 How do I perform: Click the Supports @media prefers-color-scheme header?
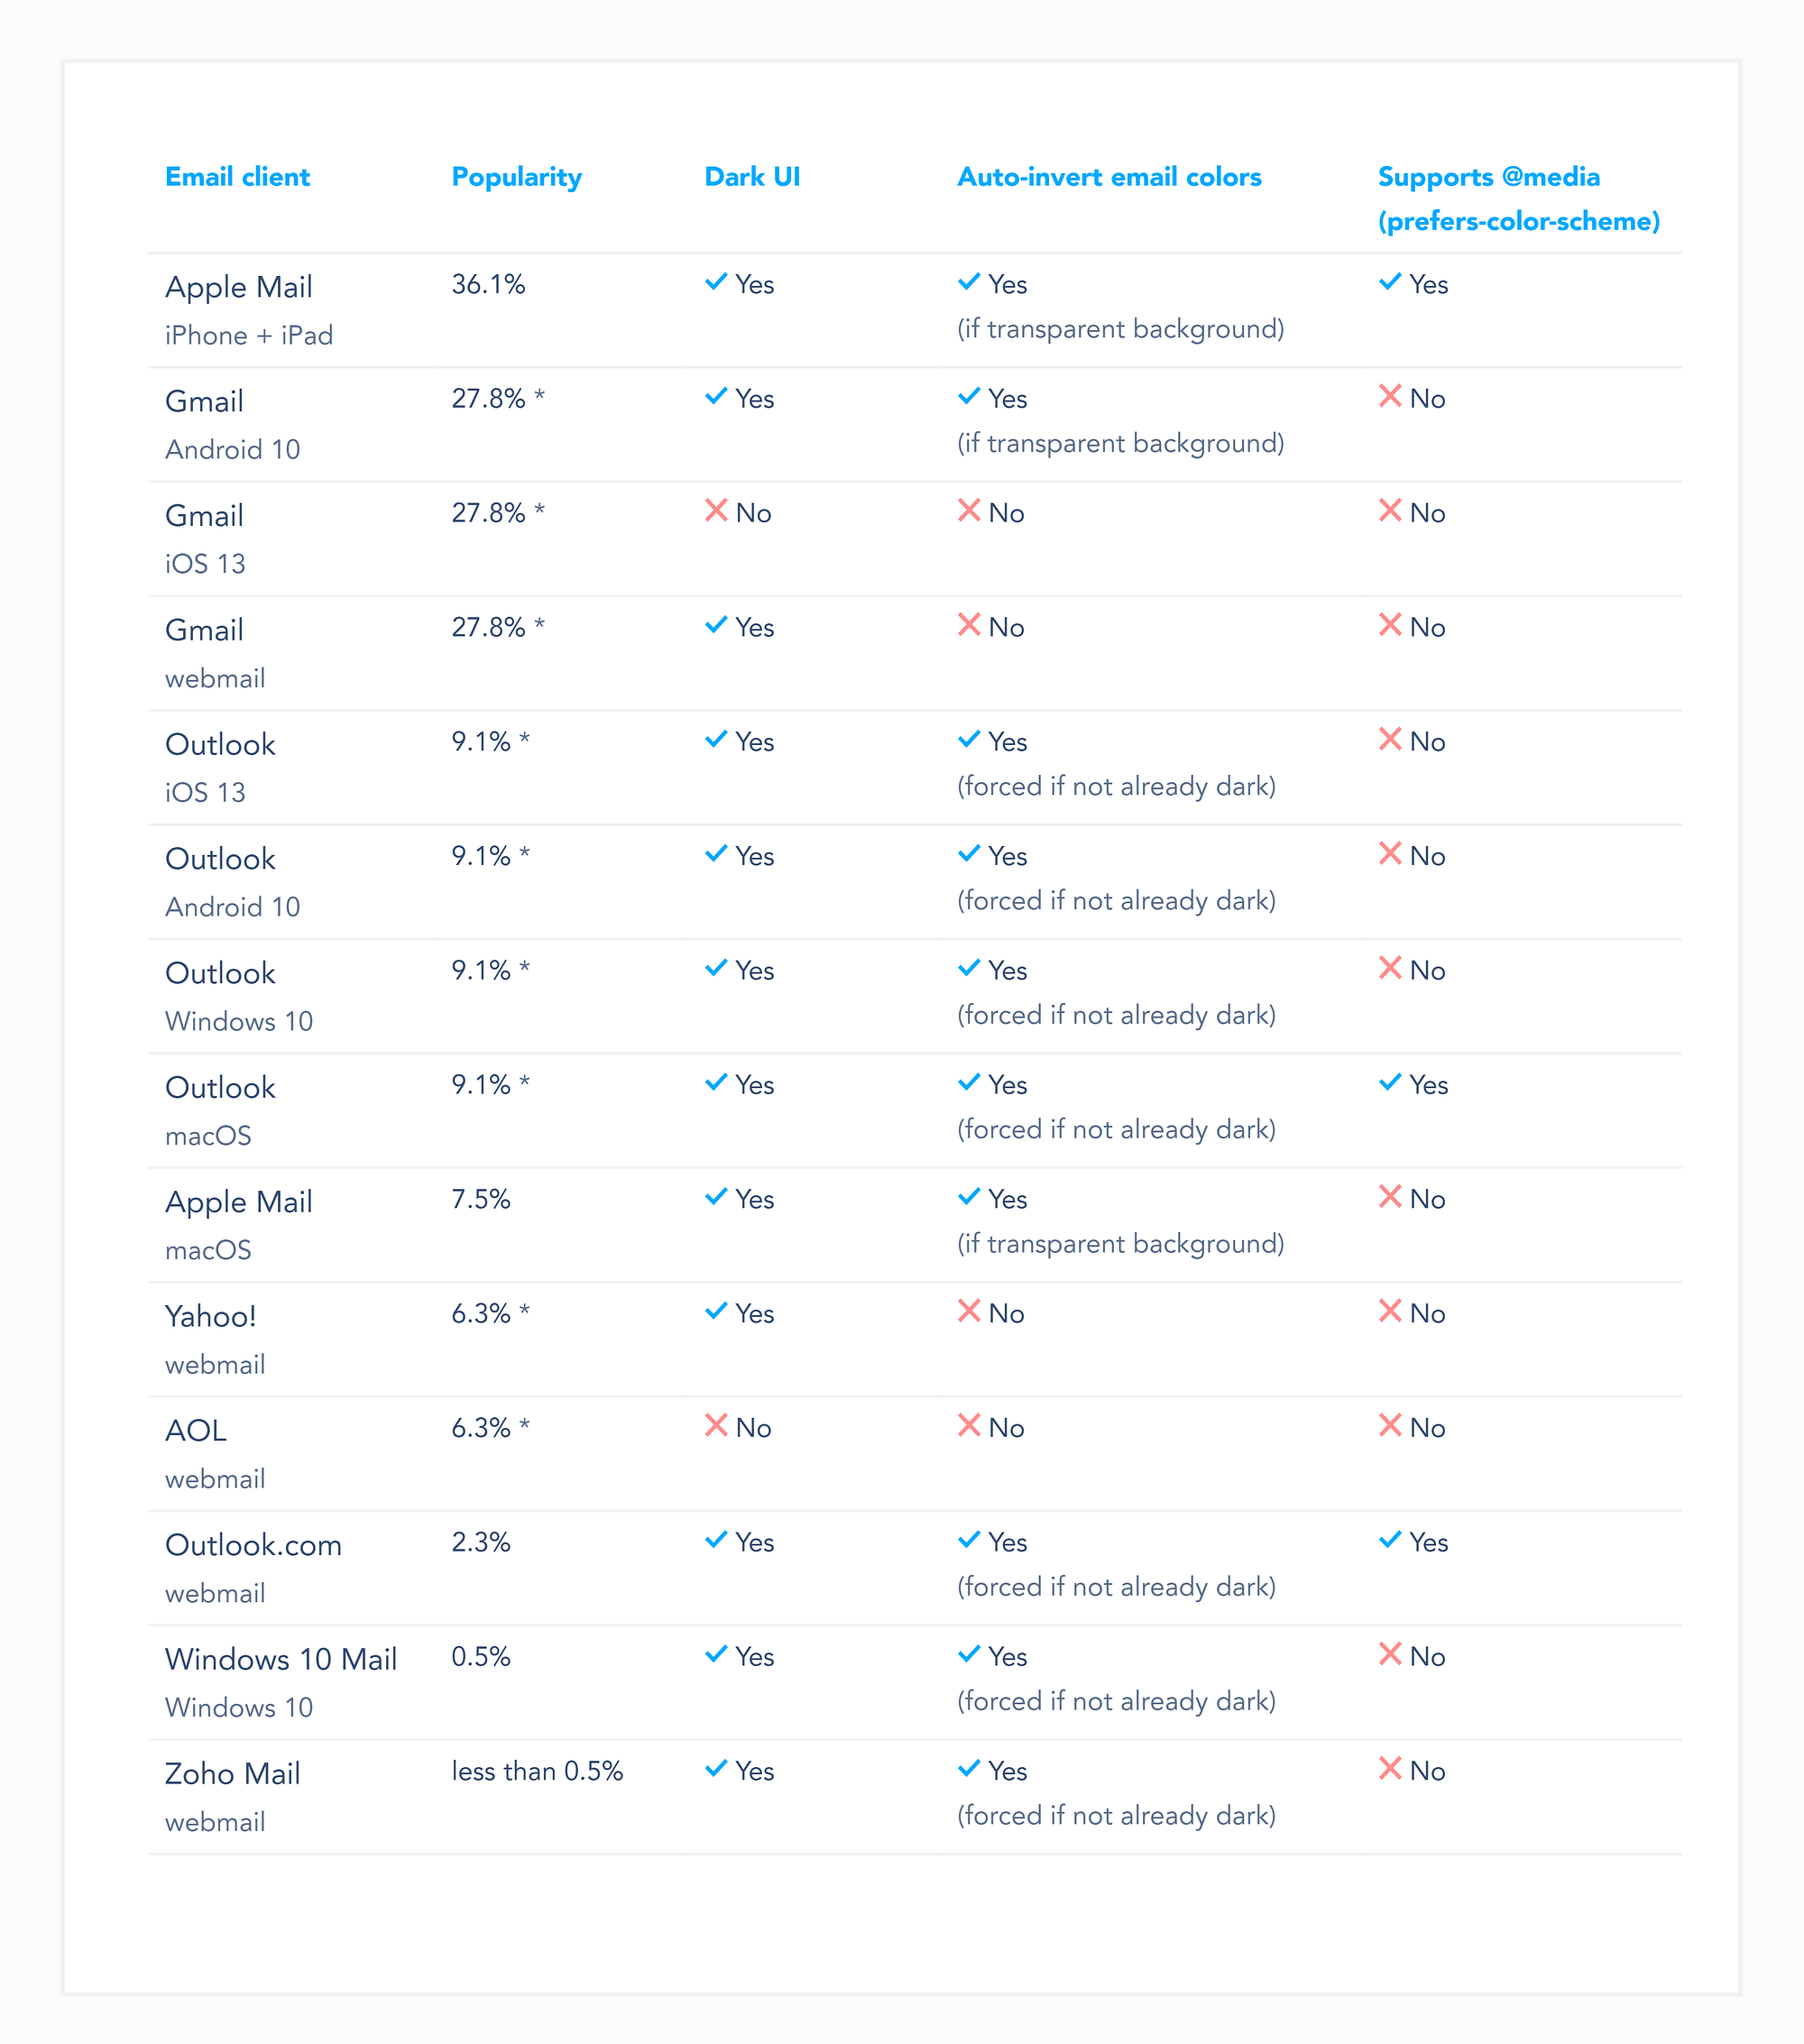click(1519, 199)
